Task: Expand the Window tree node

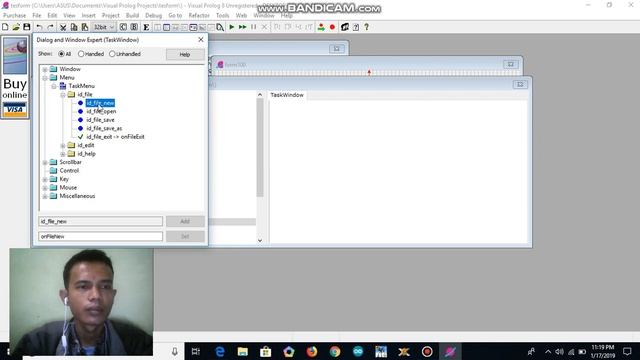Action: pos(45,69)
